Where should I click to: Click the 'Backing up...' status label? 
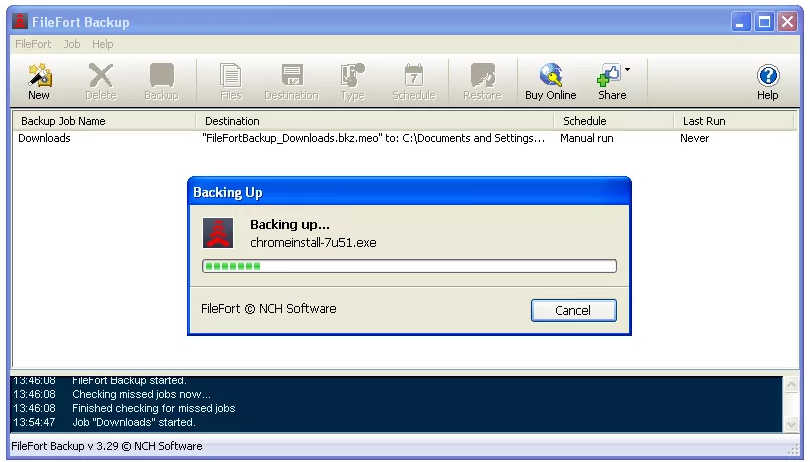click(290, 224)
